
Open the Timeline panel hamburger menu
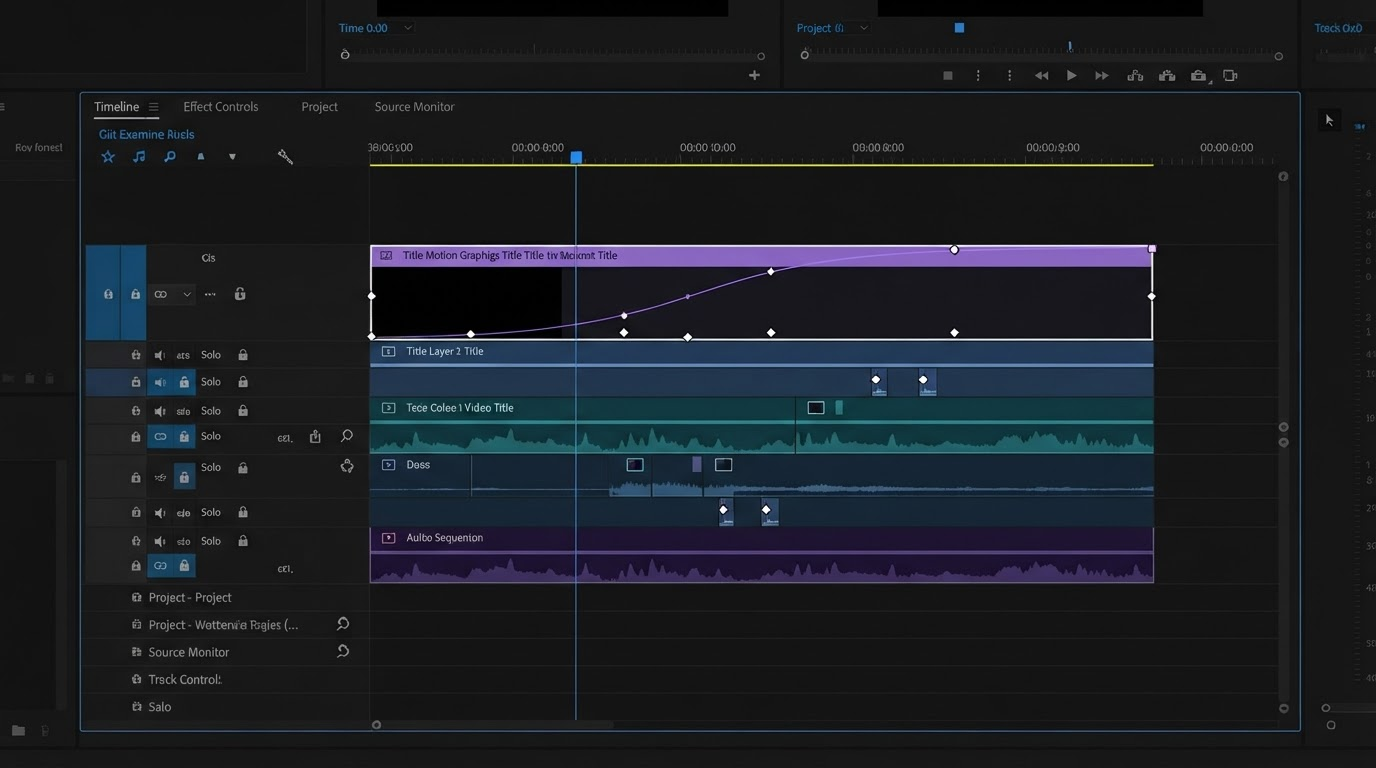pos(153,107)
